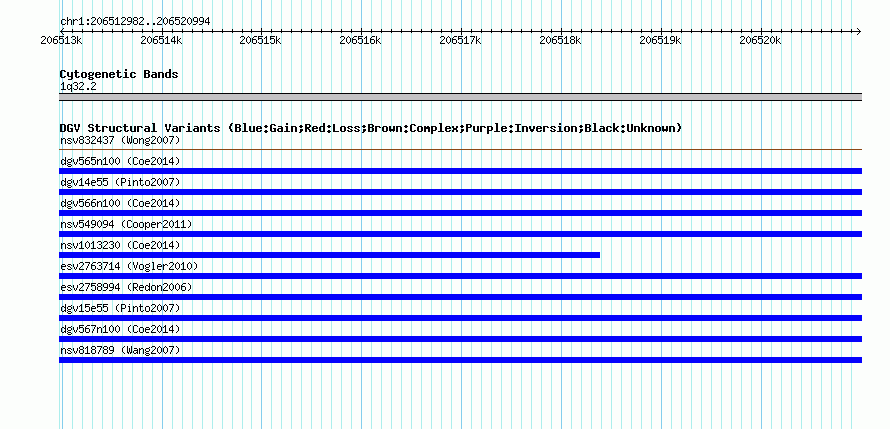The width and height of the screenshot is (890, 429).
Task: Click the 206516k ruler tick label
Action: (360, 41)
